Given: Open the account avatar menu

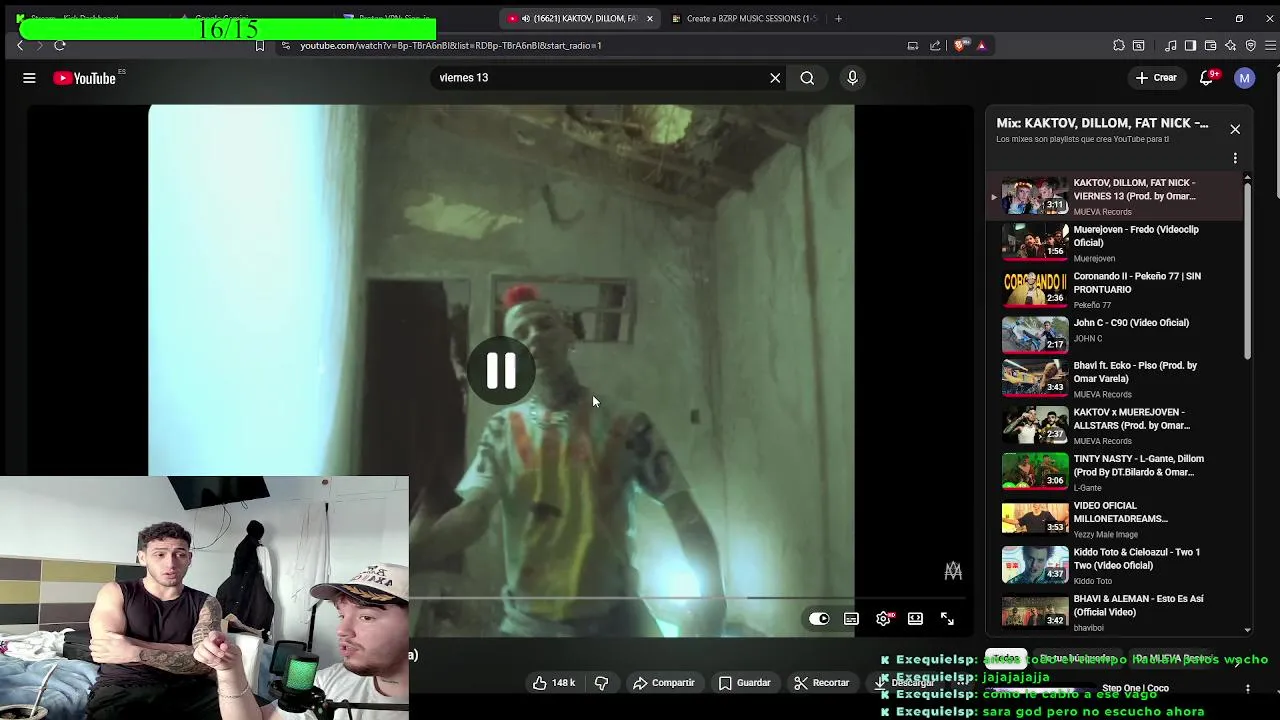Looking at the screenshot, I should (x=1244, y=78).
